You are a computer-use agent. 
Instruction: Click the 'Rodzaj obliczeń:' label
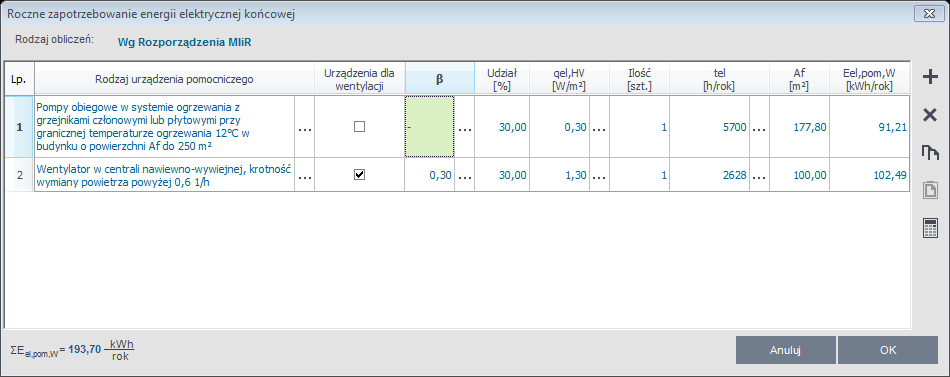point(54,40)
